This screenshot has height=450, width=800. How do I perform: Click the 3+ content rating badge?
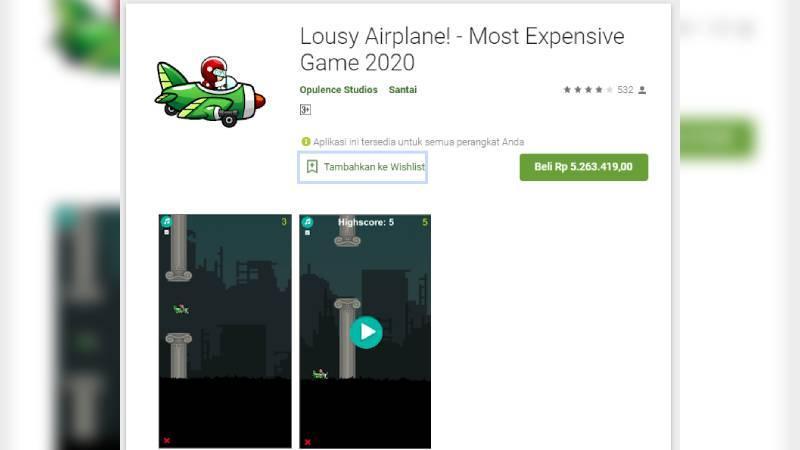click(x=305, y=110)
